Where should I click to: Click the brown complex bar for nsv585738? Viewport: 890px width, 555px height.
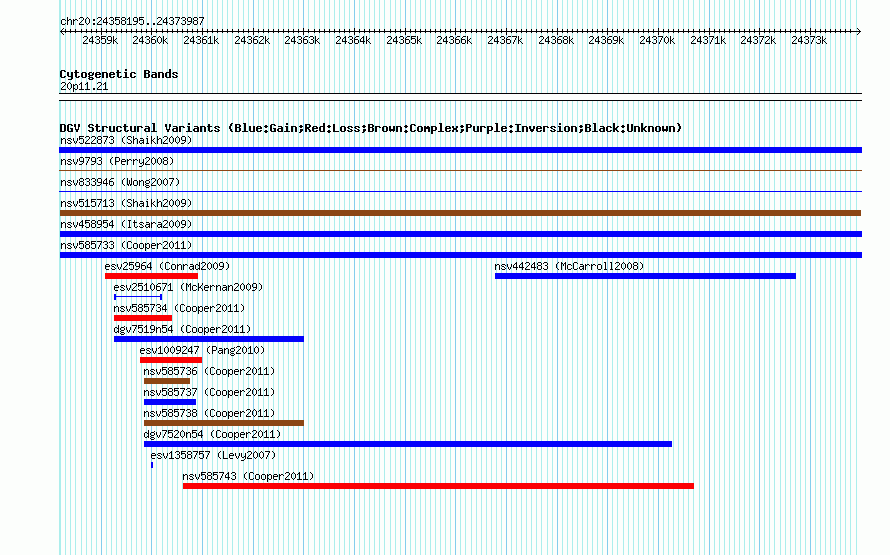tap(224, 423)
